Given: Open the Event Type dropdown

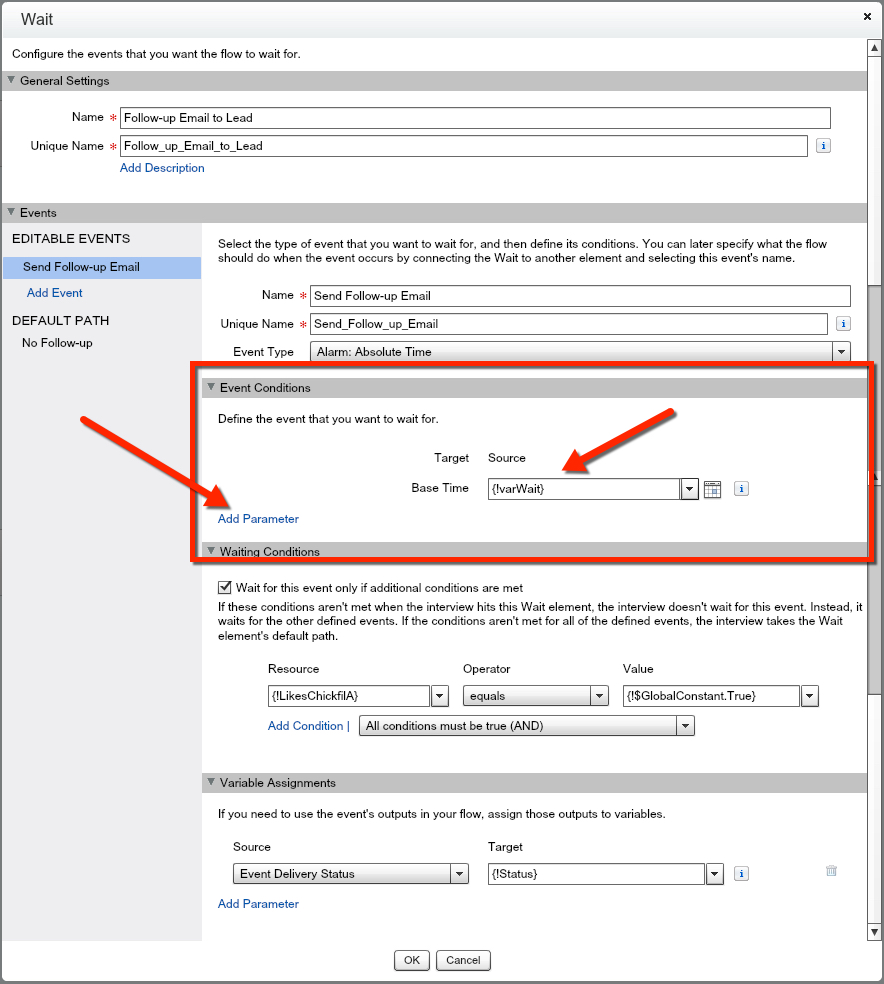Looking at the screenshot, I should pyautogui.click(x=841, y=352).
